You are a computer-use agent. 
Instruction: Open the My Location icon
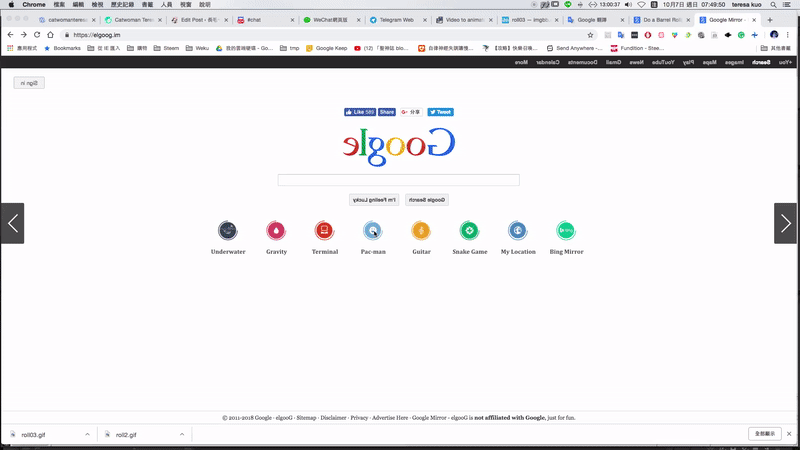tap(518, 231)
